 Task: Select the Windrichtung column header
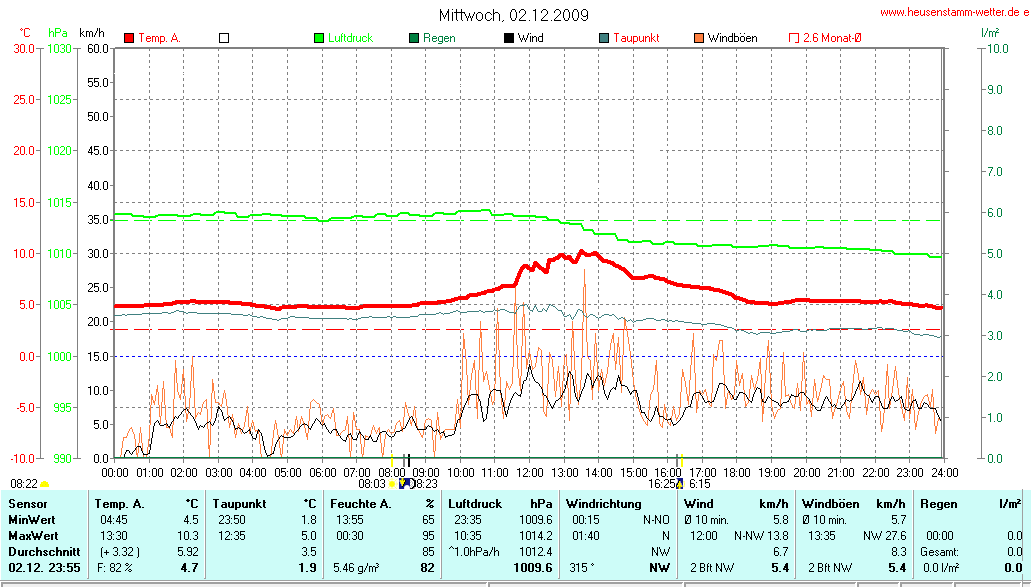[603, 504]
